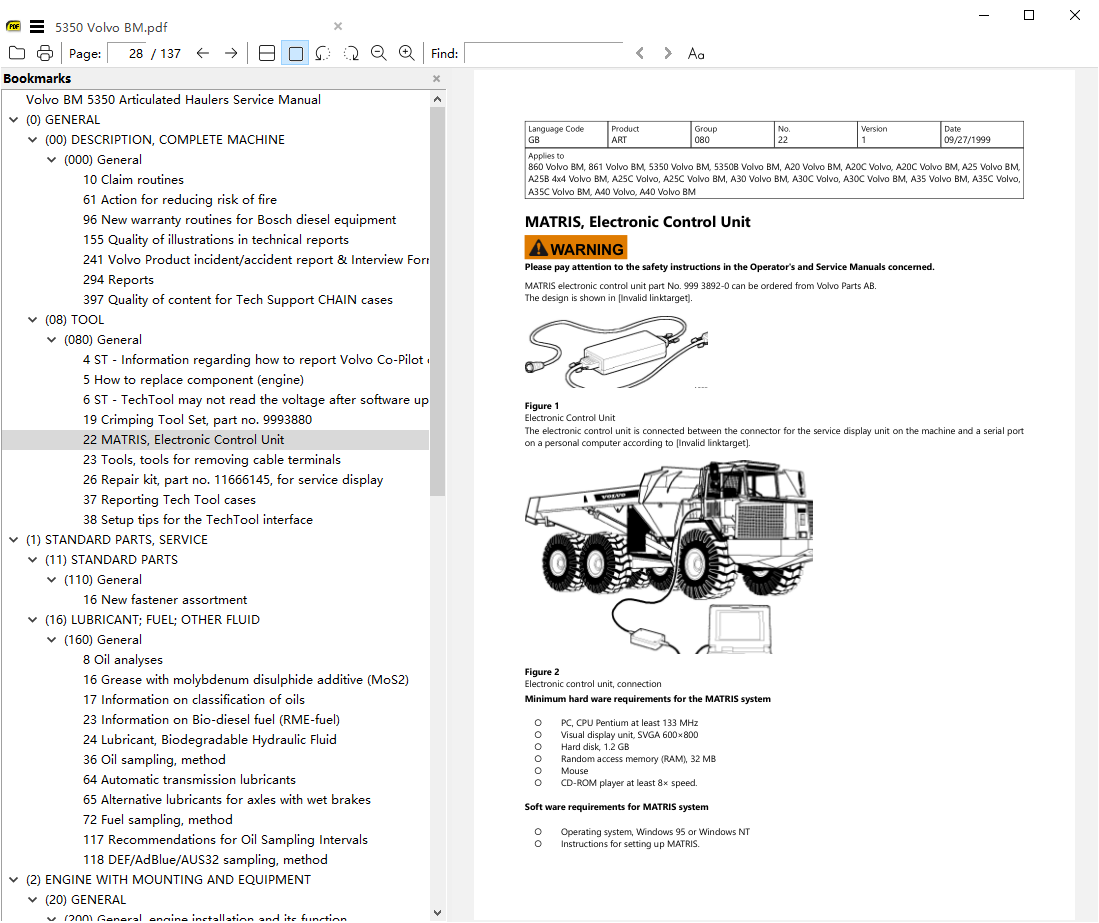This screenshot has width=1099, height=923.
Task: Collapse the (080) General node
Action: click(51, 340)
